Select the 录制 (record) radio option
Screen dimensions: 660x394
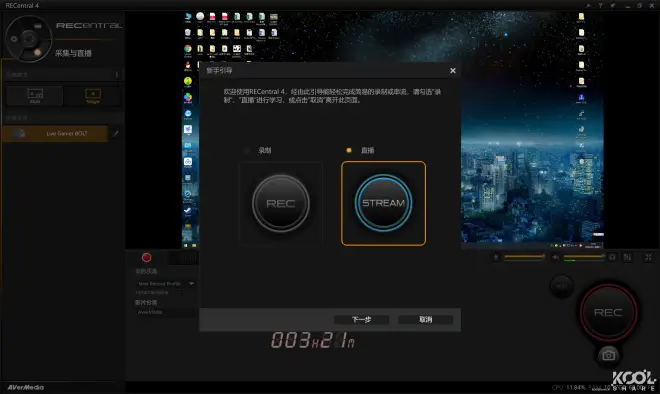coord(247,150)
